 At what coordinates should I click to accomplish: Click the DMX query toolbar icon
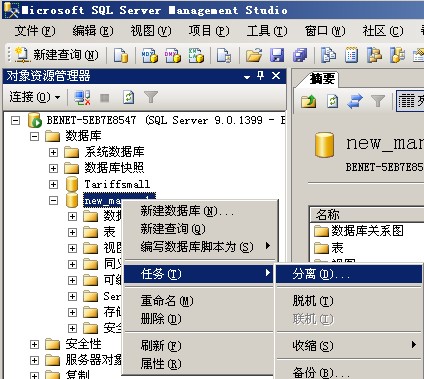(x=173, y=55)
